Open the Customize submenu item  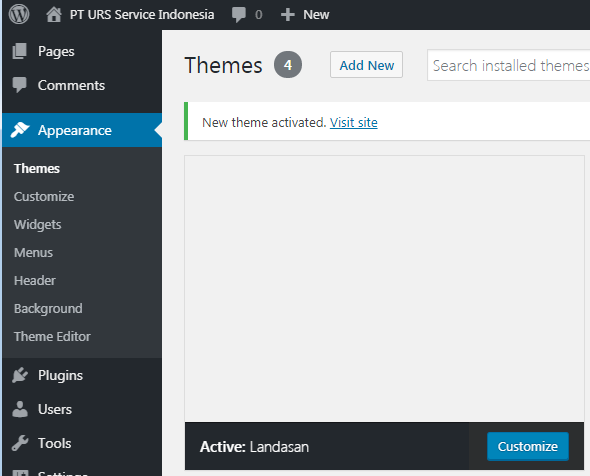[44, 196]
